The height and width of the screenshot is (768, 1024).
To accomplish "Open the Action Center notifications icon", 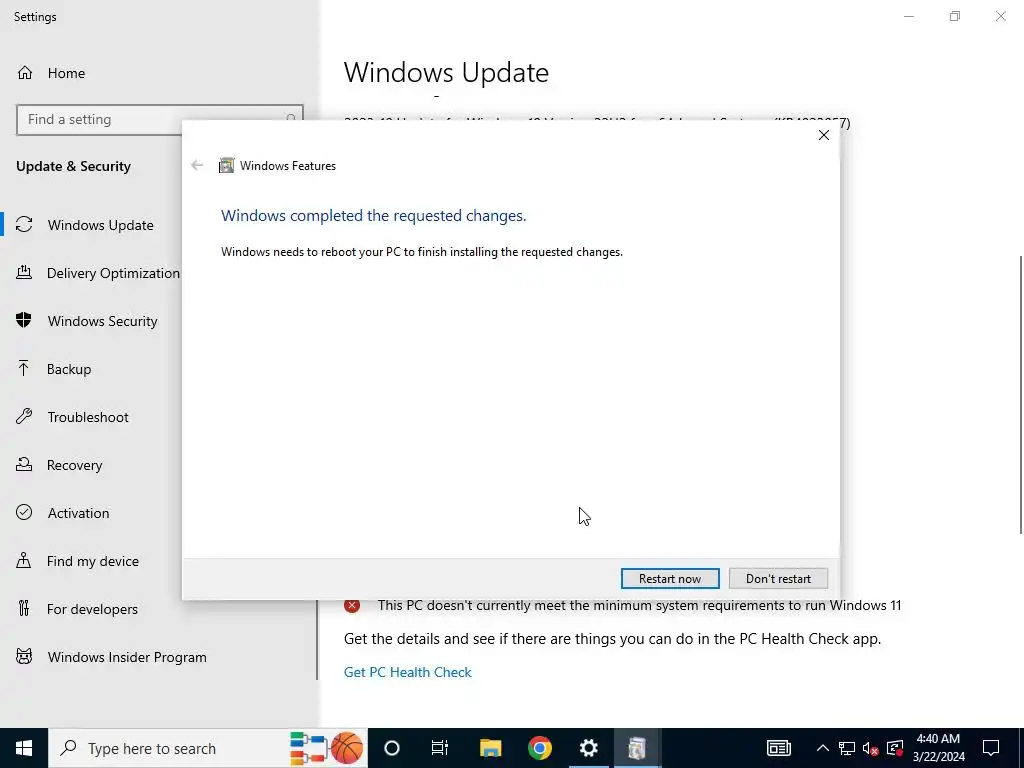I will (x=991, y=748).
